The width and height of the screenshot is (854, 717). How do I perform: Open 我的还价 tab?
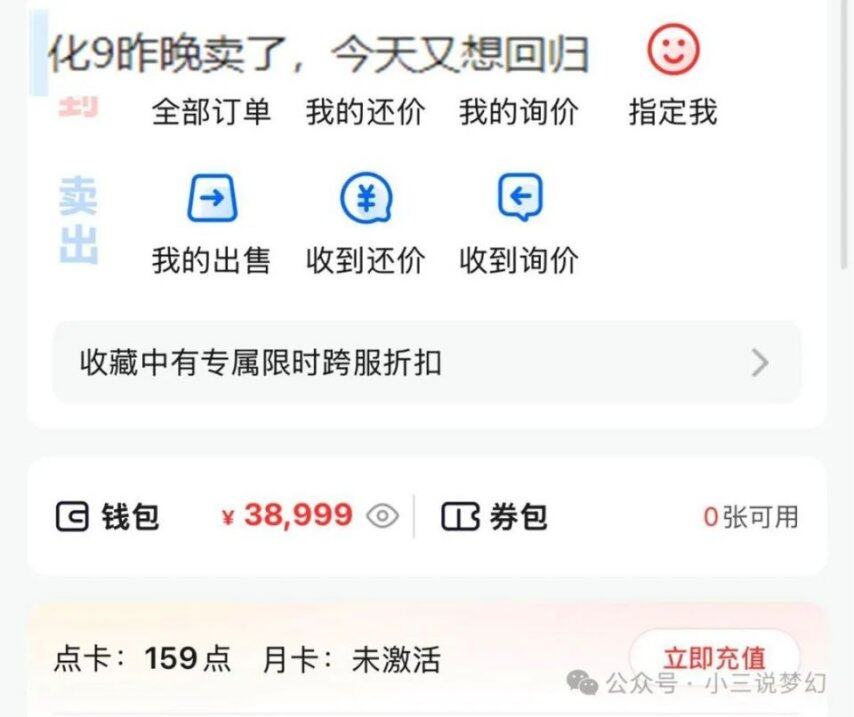click(365, 112)
